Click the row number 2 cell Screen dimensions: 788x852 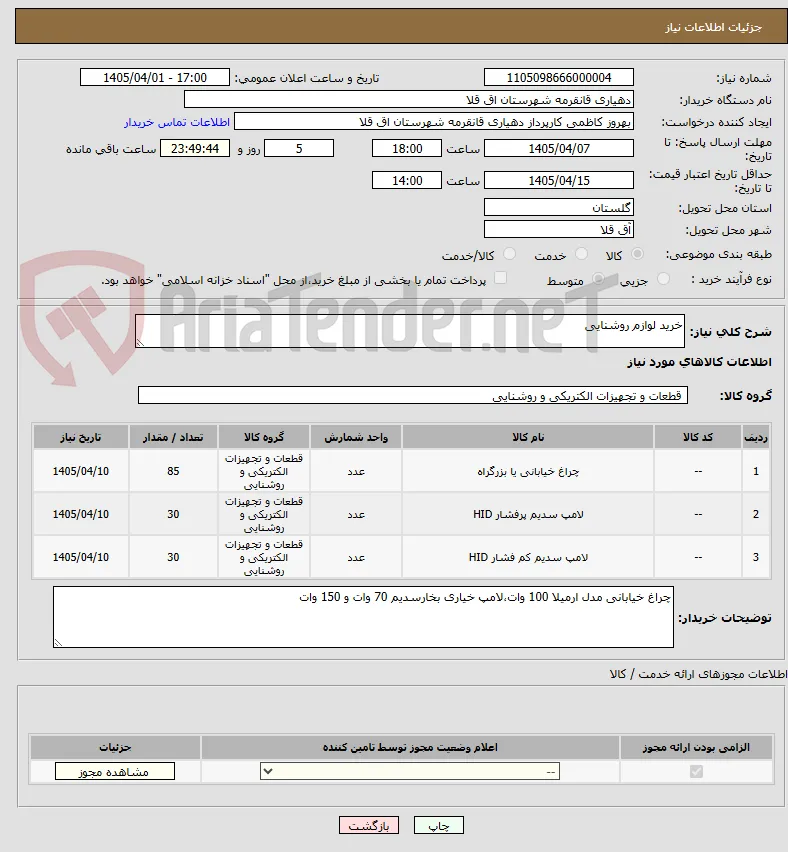click(x=756, y=515)
